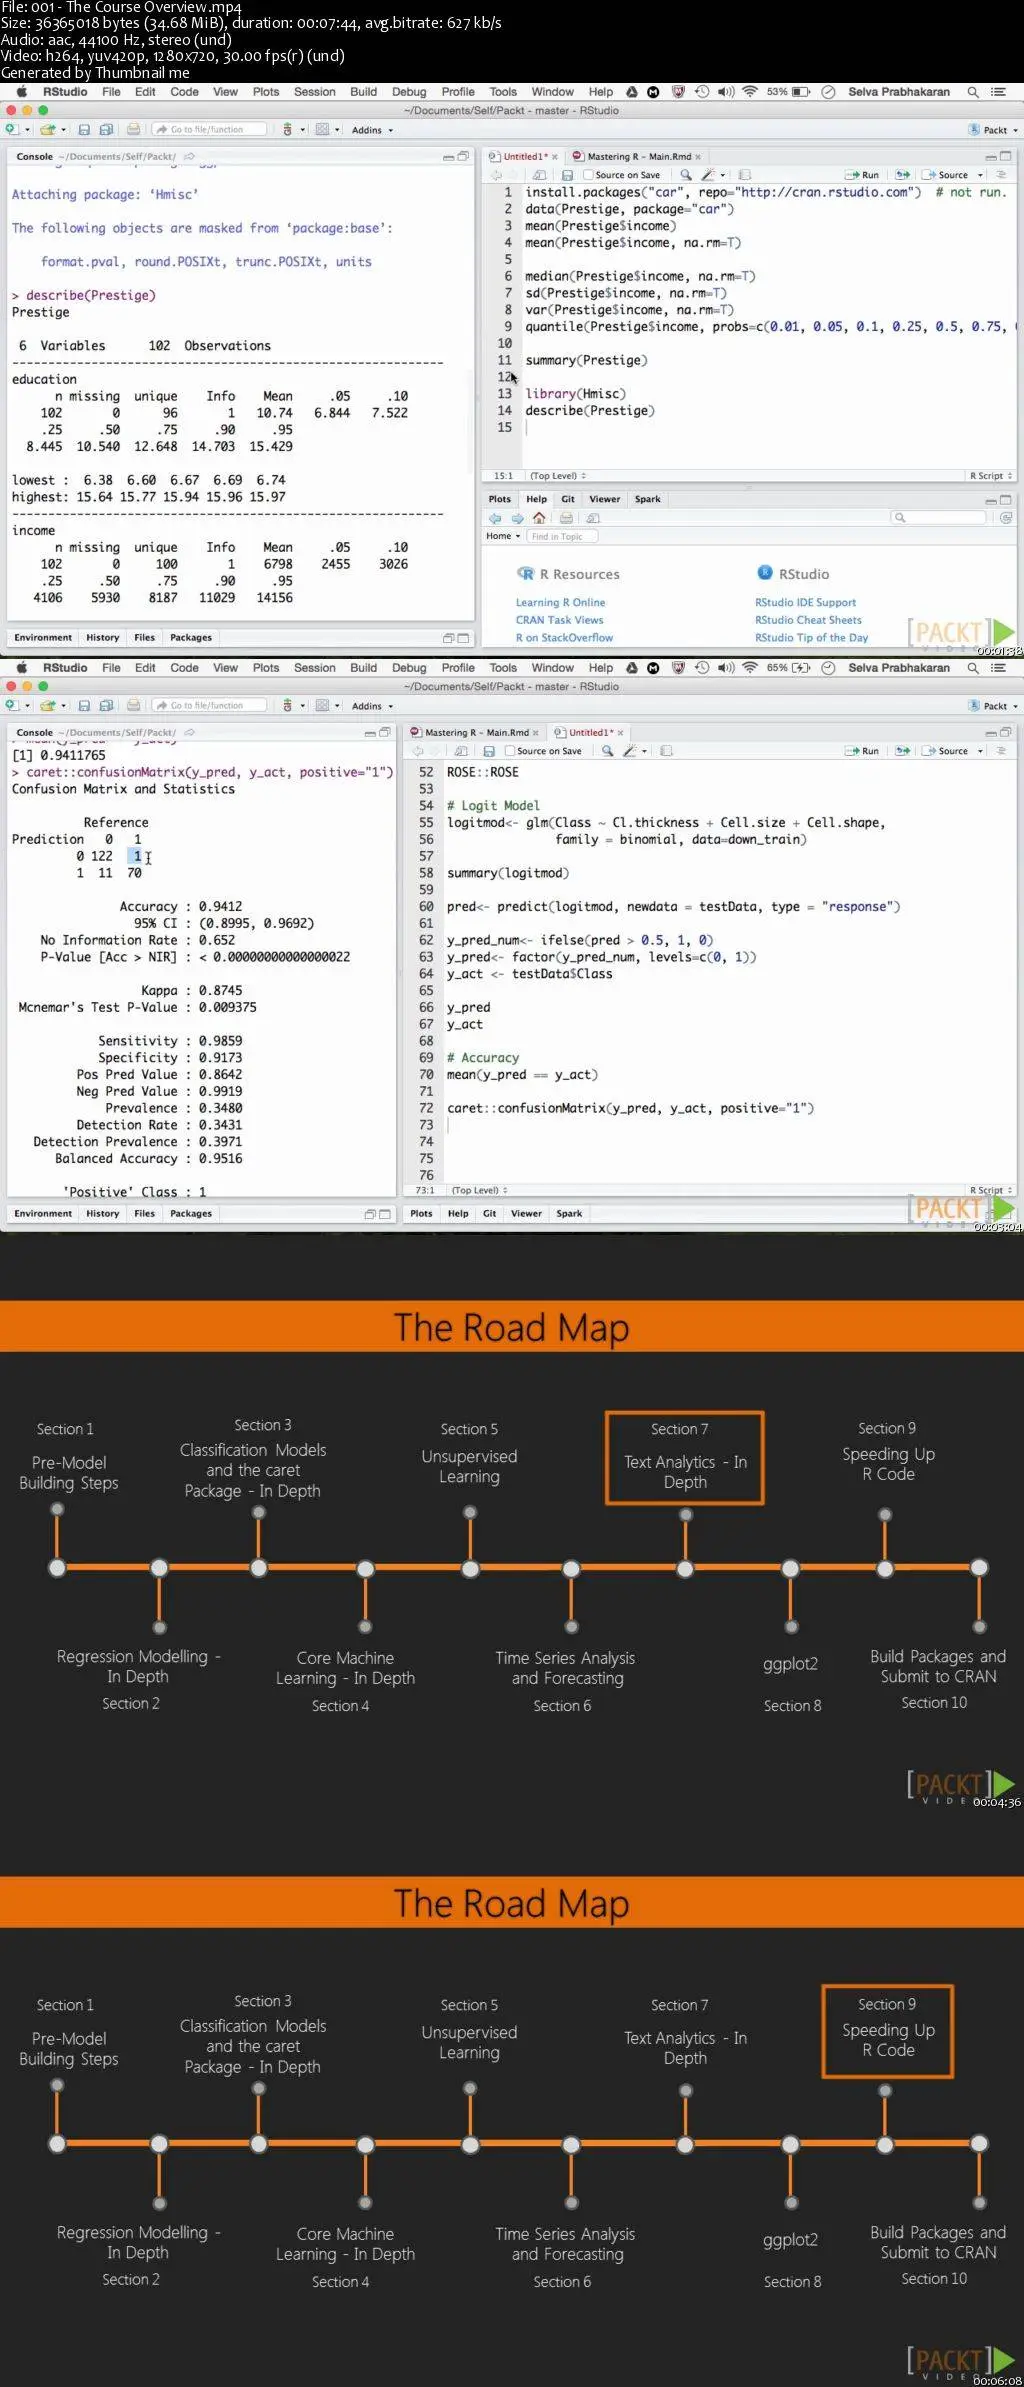Click "describe(Prestige)" on editor line 14

tap(590, 411)
